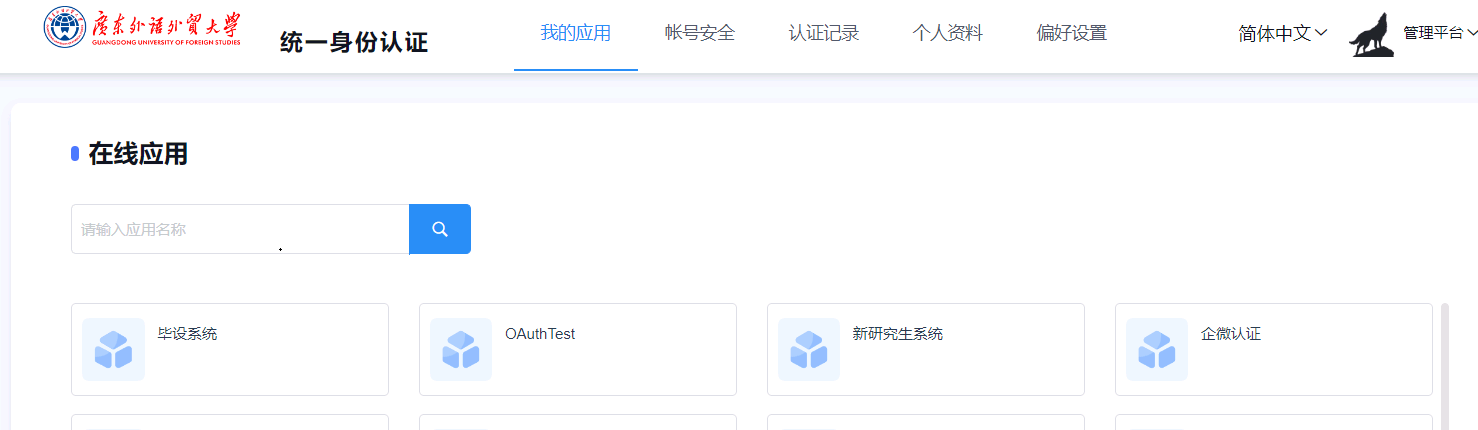This screenshot has width=1478, height=430.
Task: Click the wolf avatar picture
Action: point(1371,34)
